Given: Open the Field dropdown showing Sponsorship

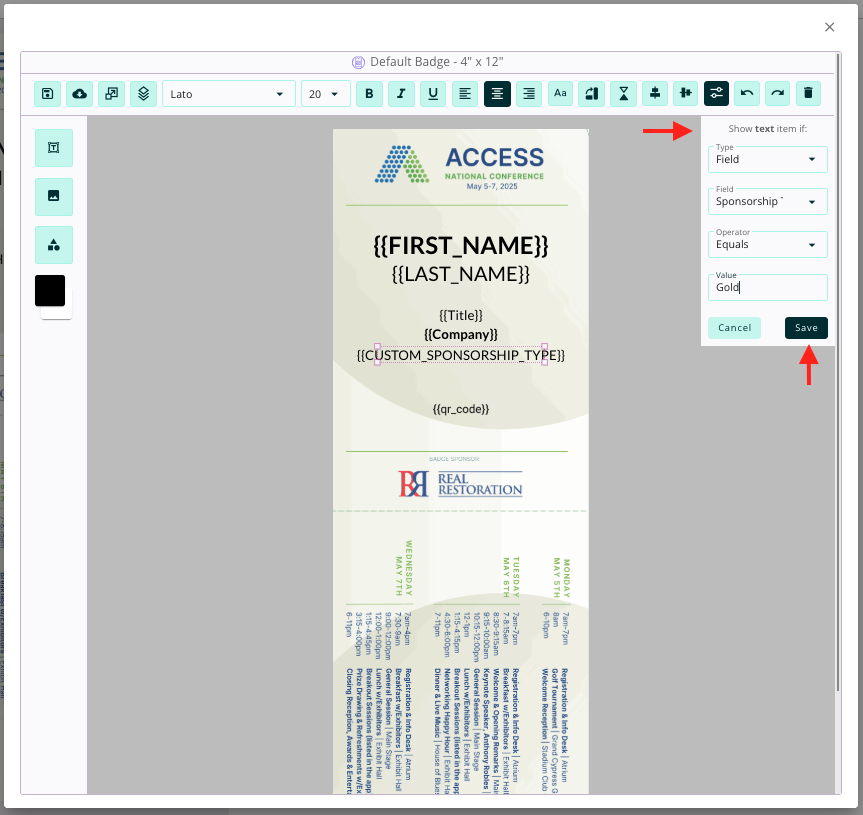Looking at the screenshot, I should pos(767,201).
